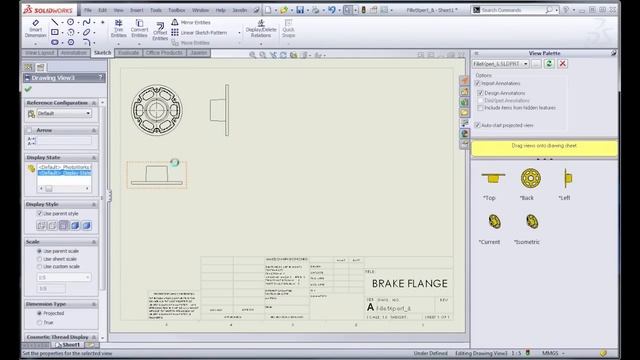
Task: Select the Spline sketch tool
Action: tap(86, 22)
